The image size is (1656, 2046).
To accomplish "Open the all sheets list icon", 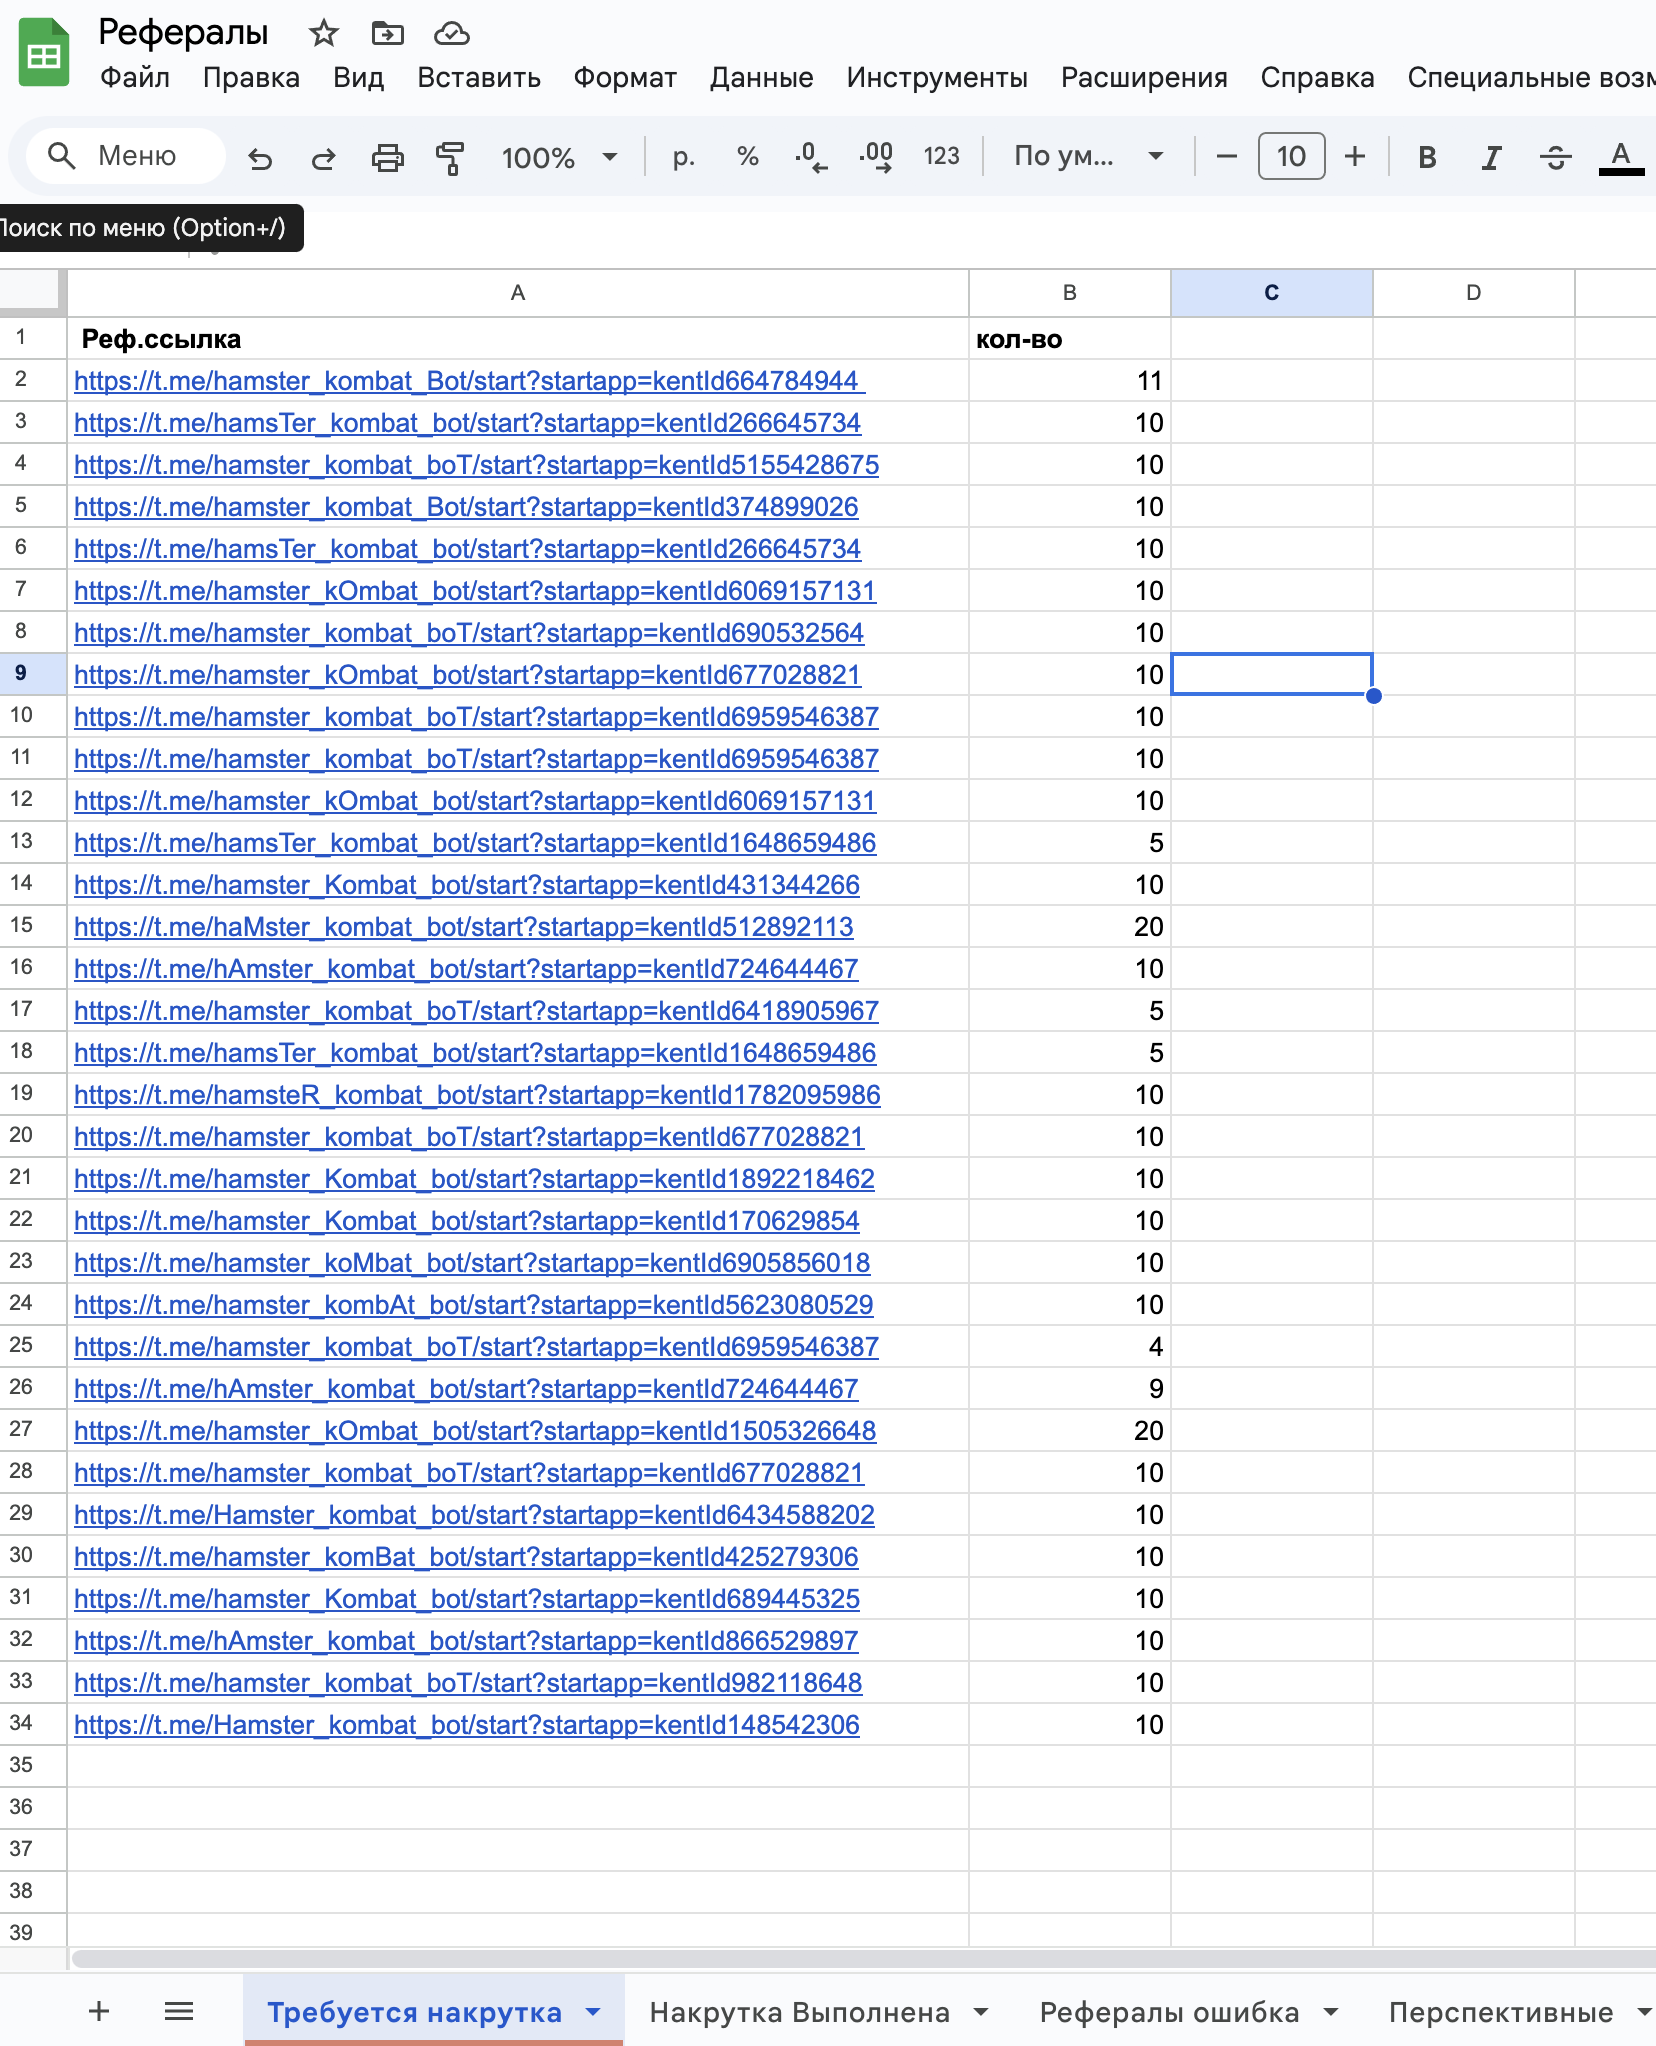I will 179,2011.
